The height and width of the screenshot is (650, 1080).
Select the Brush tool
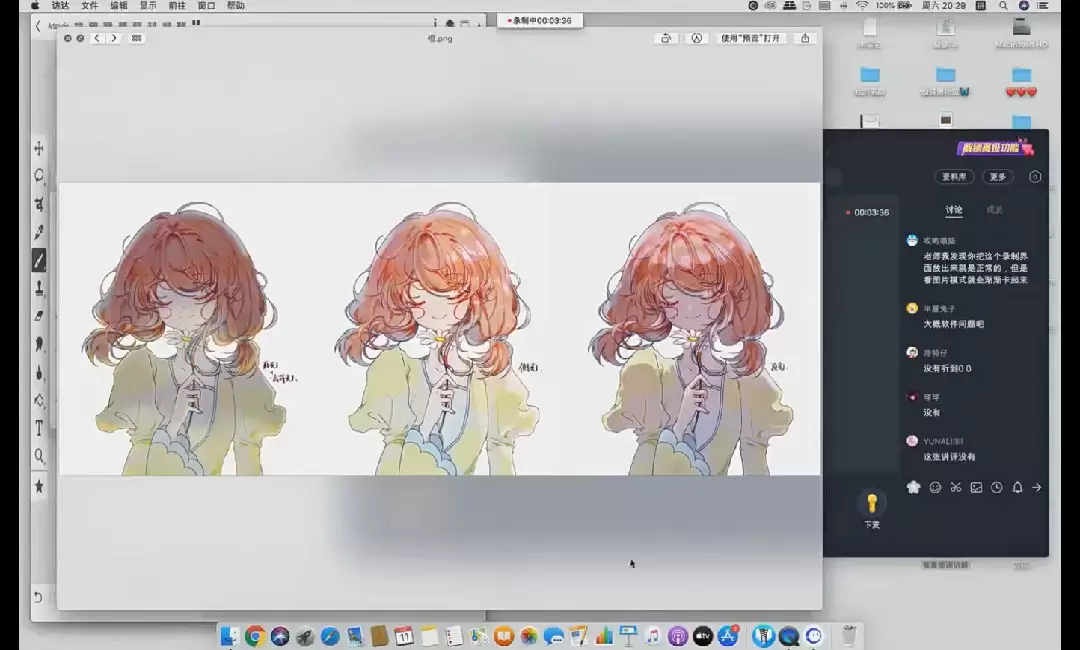(x=39, y=260)
